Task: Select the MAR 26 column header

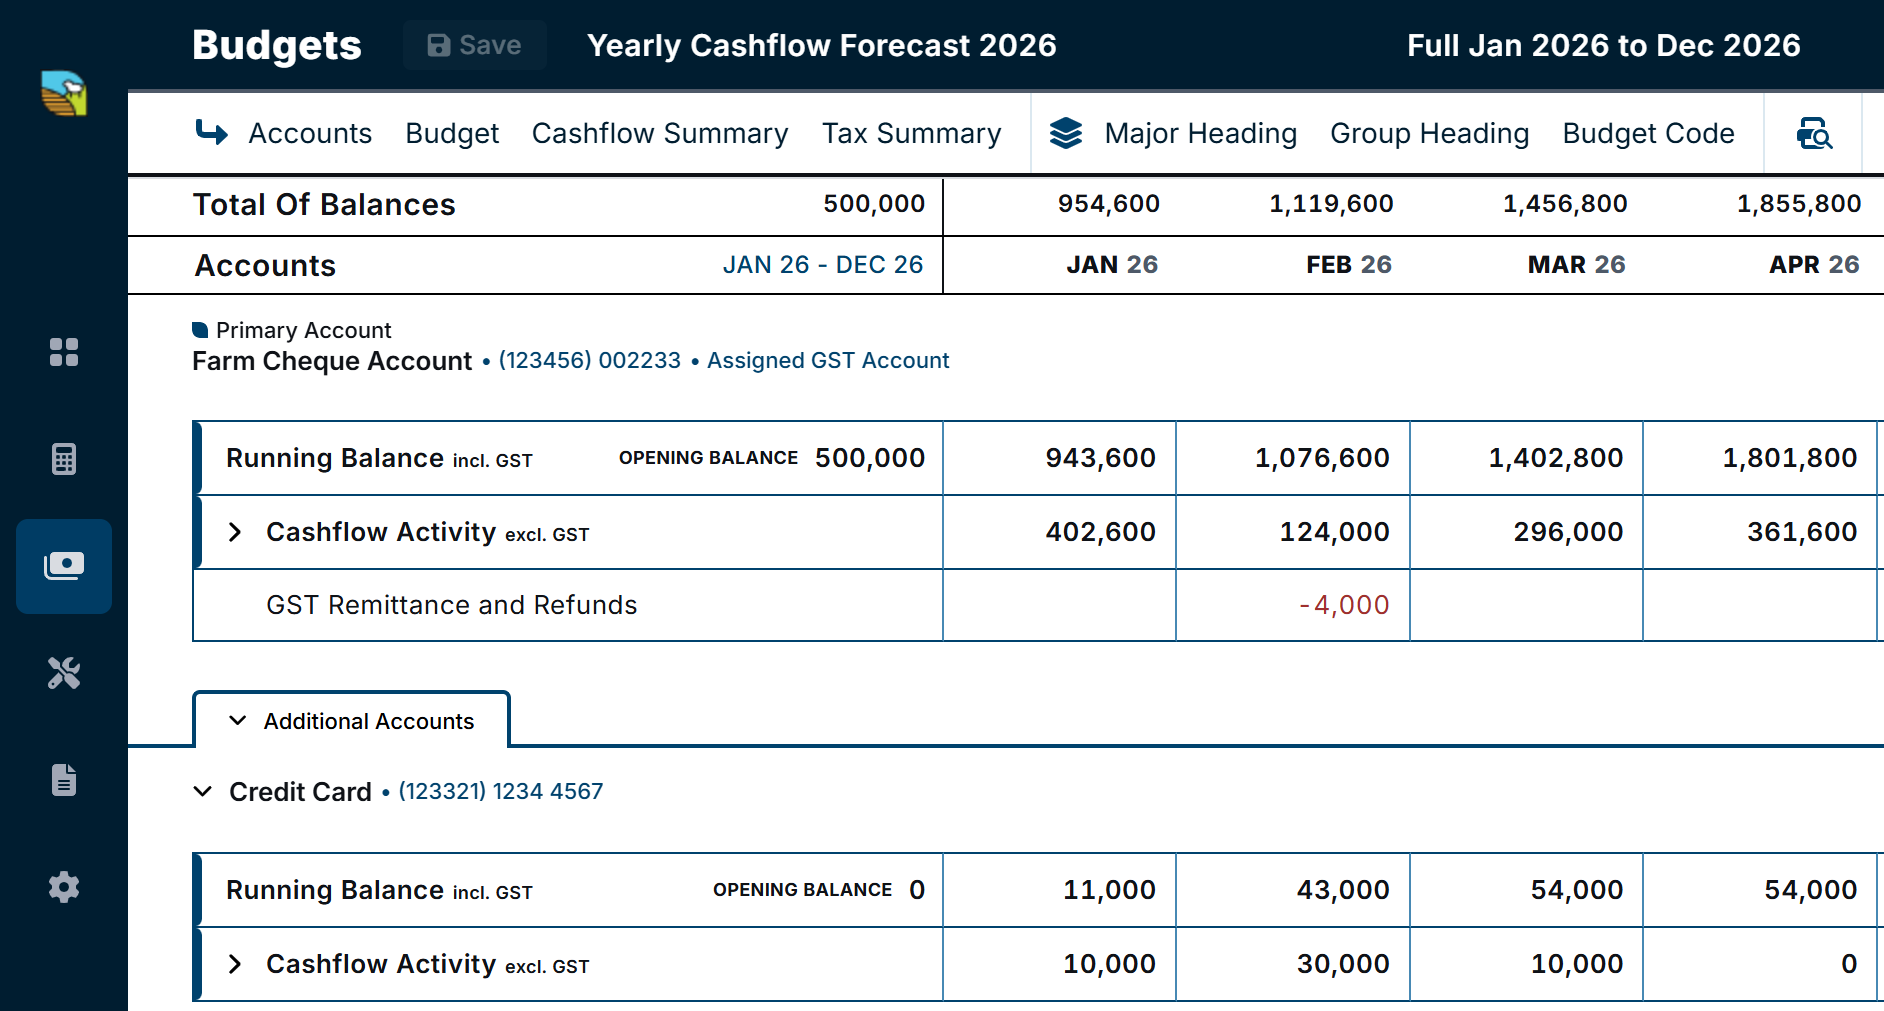Action: [1576, 265]
